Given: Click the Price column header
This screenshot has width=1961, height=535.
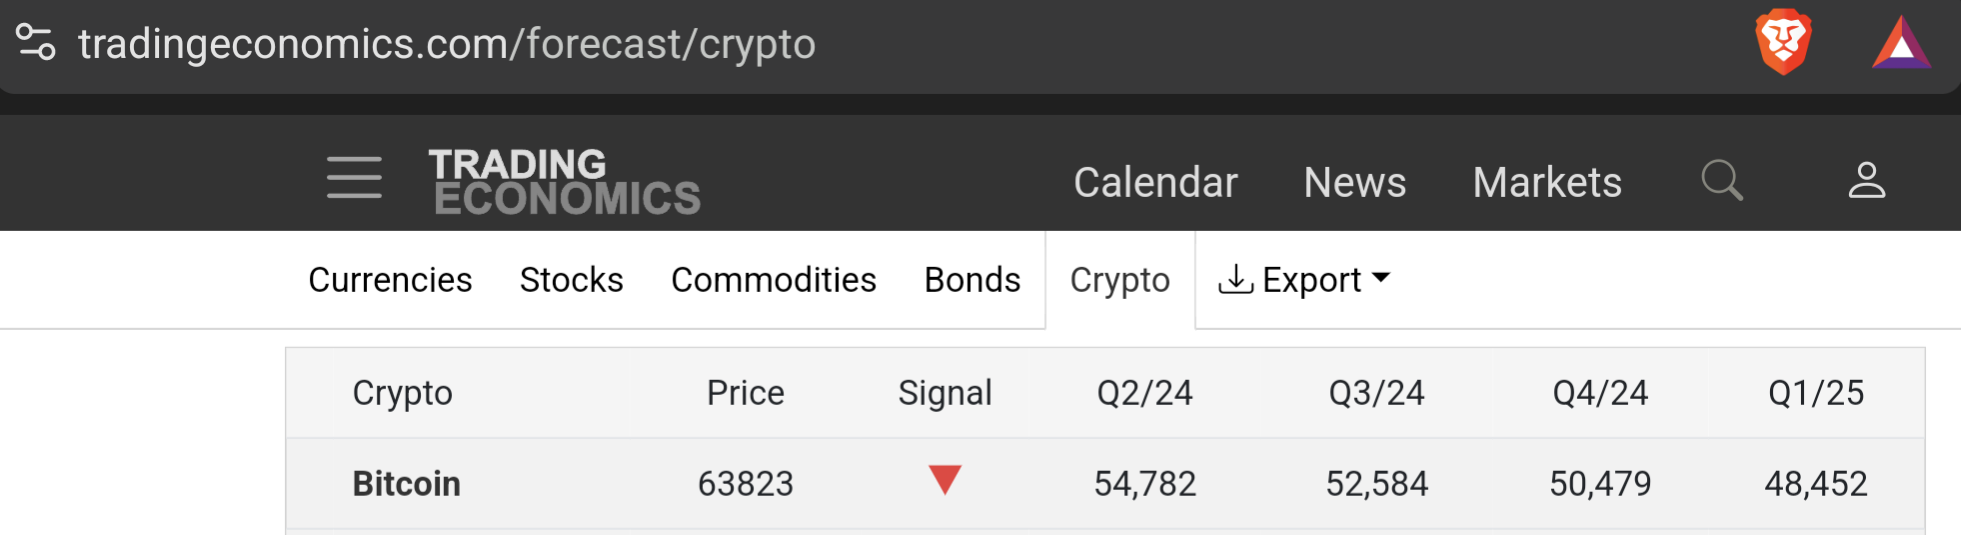Looking at the screenshot, I should pos(745,393).
